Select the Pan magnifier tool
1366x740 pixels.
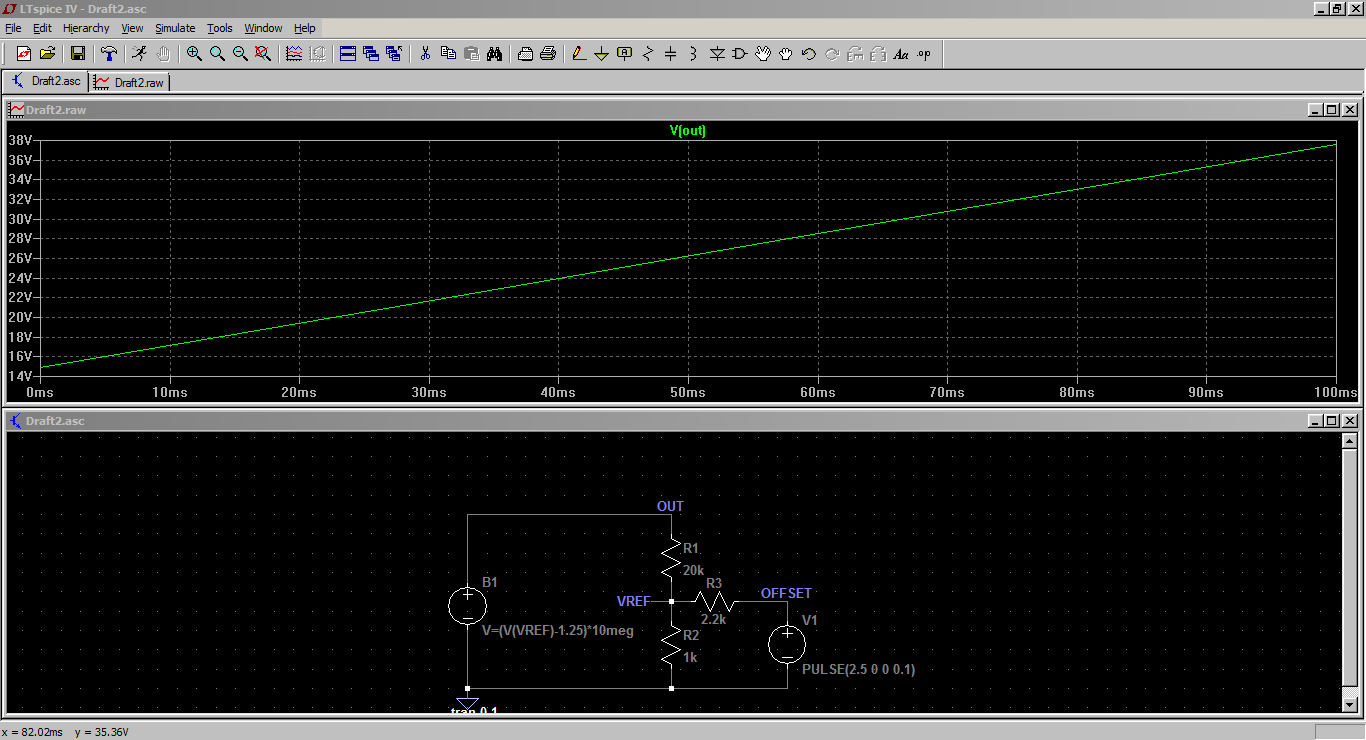point(217,54)
